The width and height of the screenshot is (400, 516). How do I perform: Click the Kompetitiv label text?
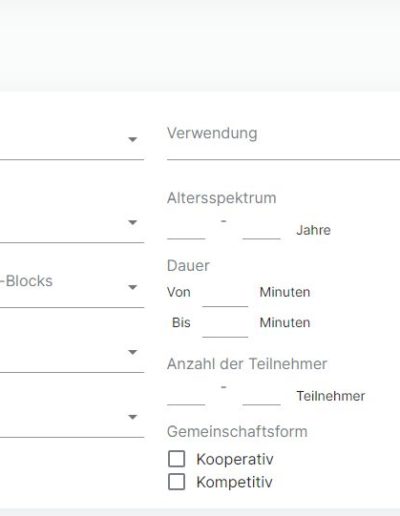point(234,482)
